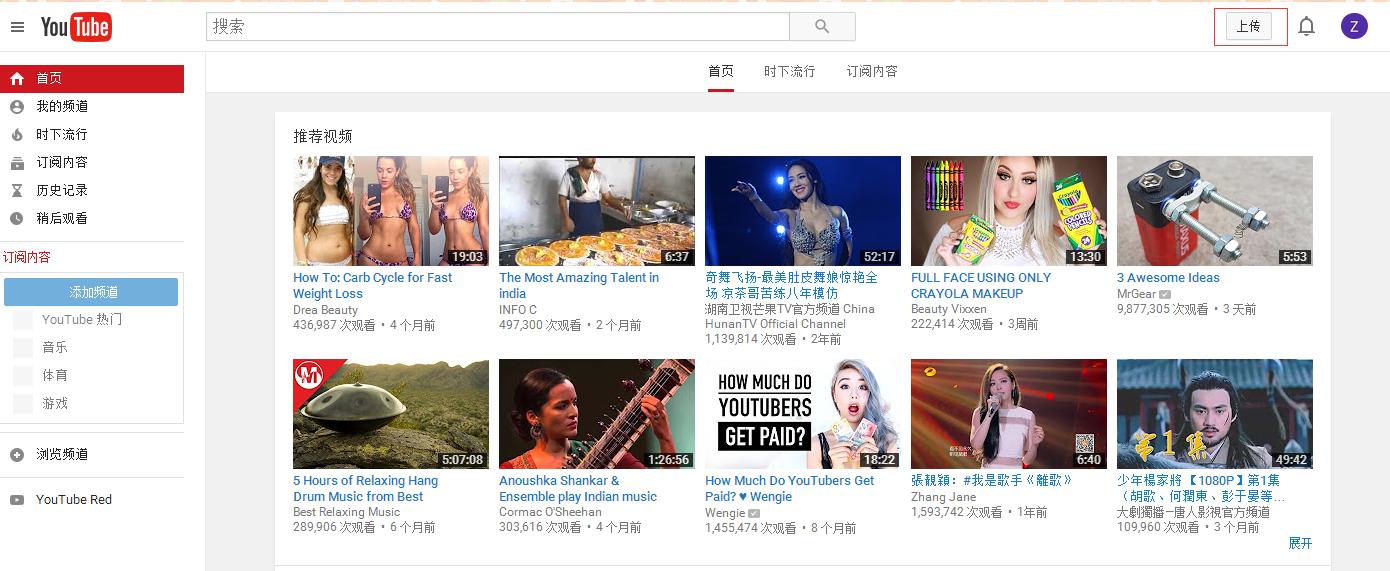1390x571 pixels.
Task: Click title Anoushka Shankar & Ensemble play Indian music
Action: [x=578, y=489]
